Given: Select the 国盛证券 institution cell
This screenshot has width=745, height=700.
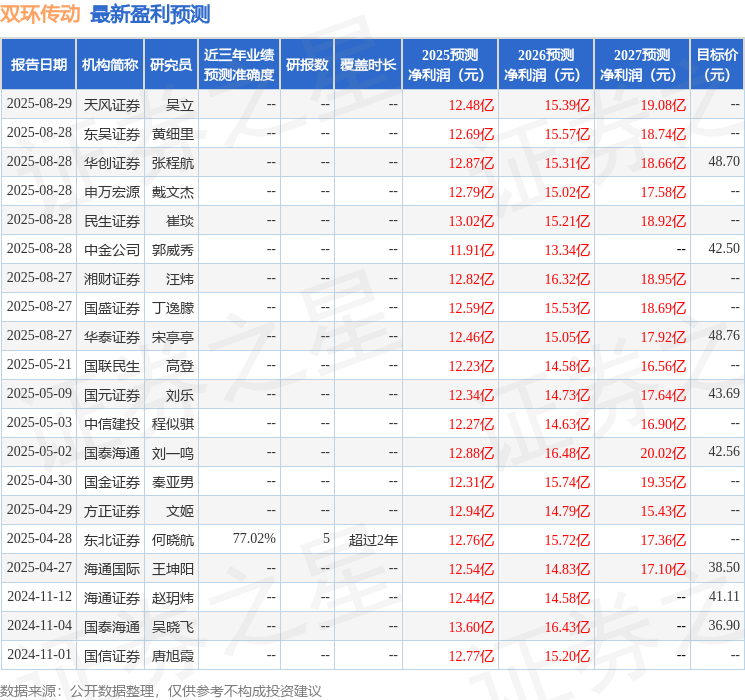Looking at the screenshot, I should click(x=112, y=308).
